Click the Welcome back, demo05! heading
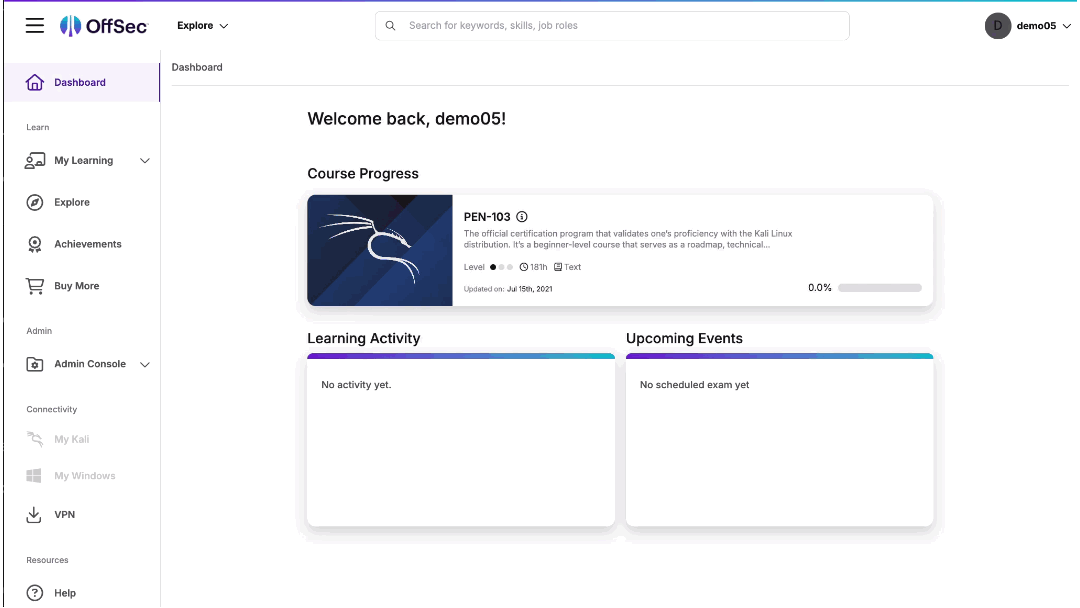The height and width of the screenshot is (608, 1080). pos(406,118)
